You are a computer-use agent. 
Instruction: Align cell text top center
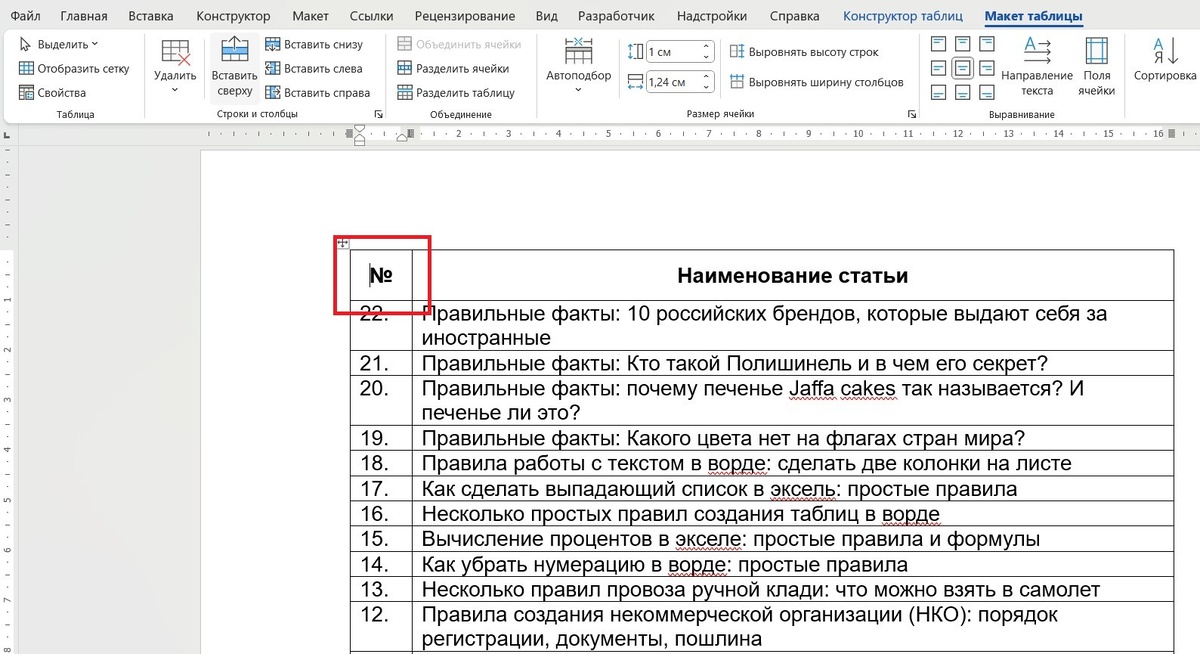pyautogui.click(x=962, y=44)
